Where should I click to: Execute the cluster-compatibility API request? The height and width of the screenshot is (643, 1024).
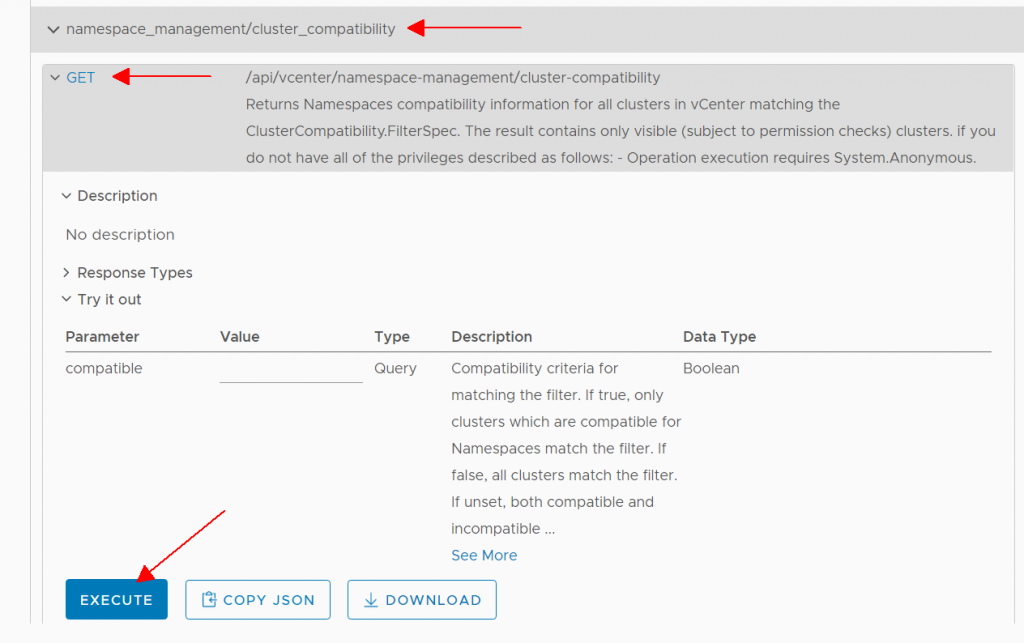click(116, 599)
